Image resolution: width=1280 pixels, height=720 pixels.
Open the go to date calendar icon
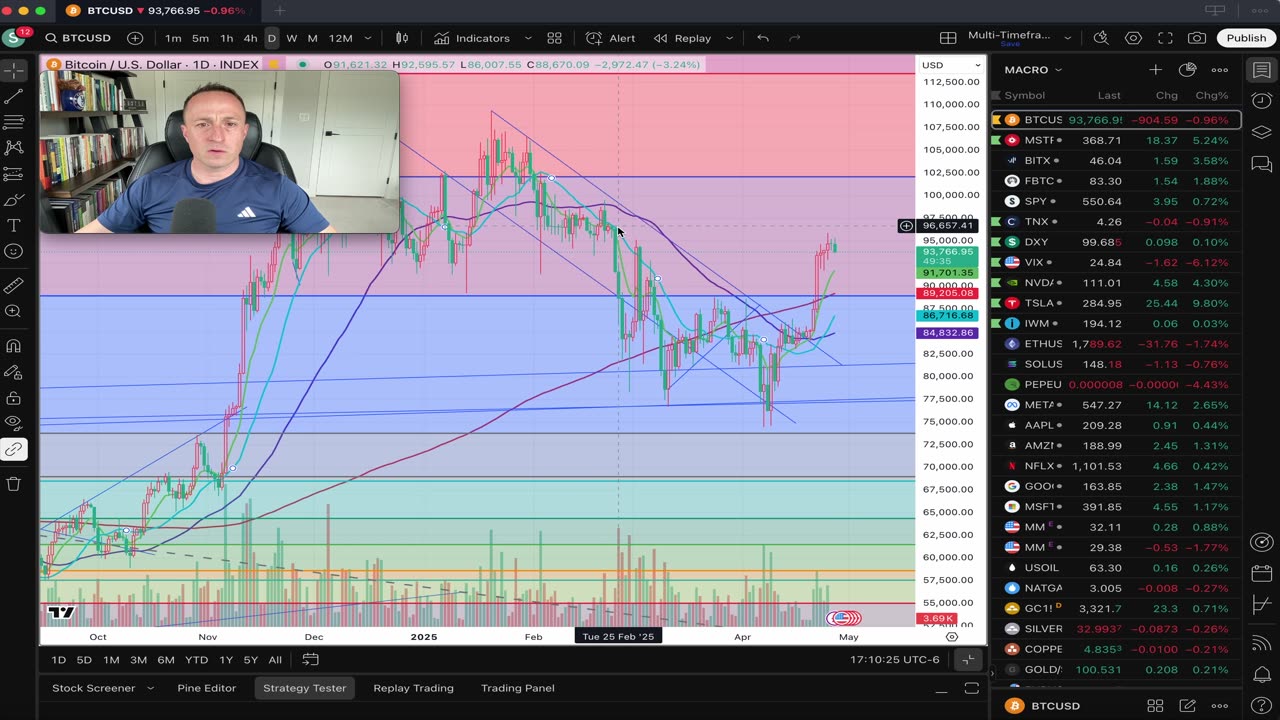[311, 660]
